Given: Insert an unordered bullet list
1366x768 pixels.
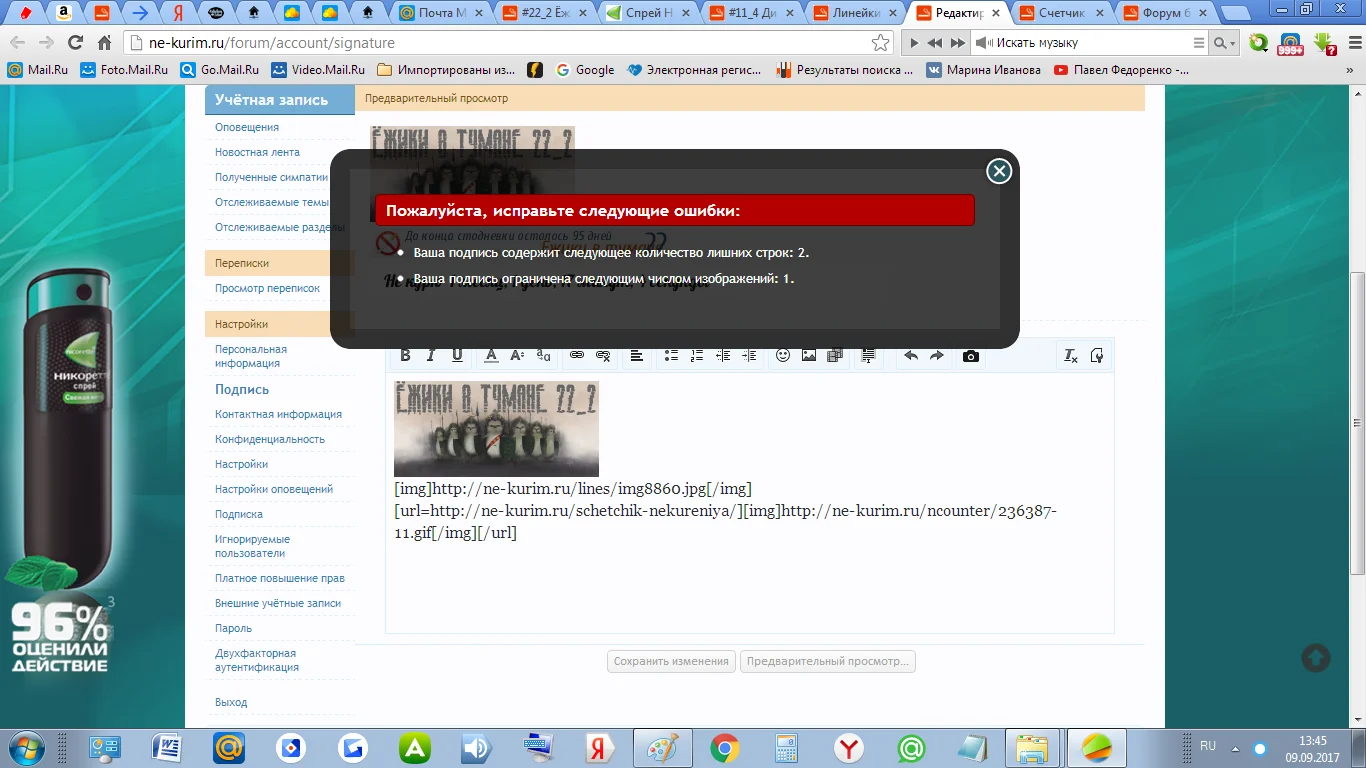Looking at the screenshot, I should point(671,355).
